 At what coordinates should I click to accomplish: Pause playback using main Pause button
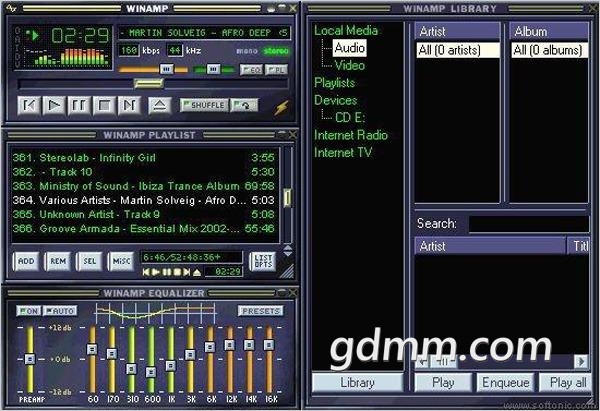coord(79,105)
